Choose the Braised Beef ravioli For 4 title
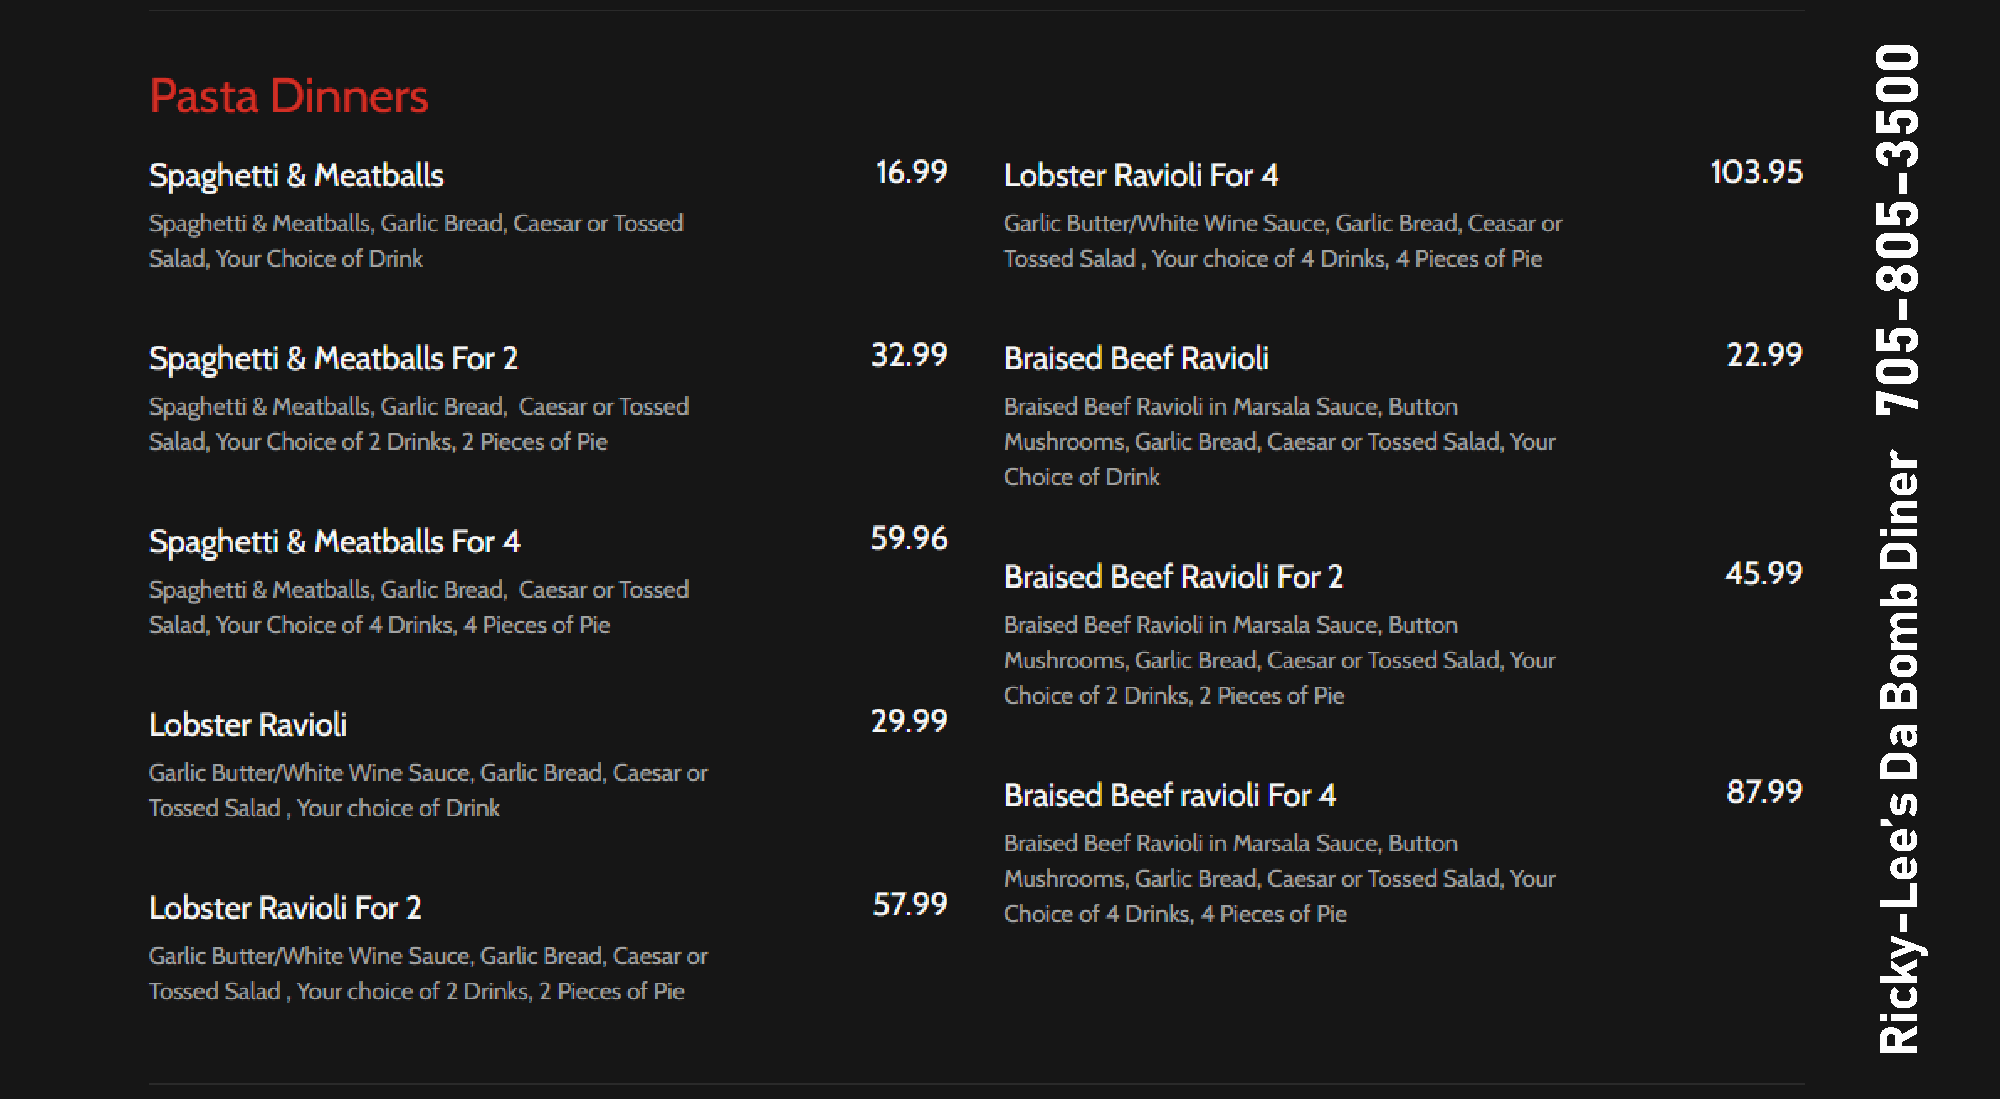Viewport: 2000px width, 1099px height. pyautogui.click(x=1170, y=796)
